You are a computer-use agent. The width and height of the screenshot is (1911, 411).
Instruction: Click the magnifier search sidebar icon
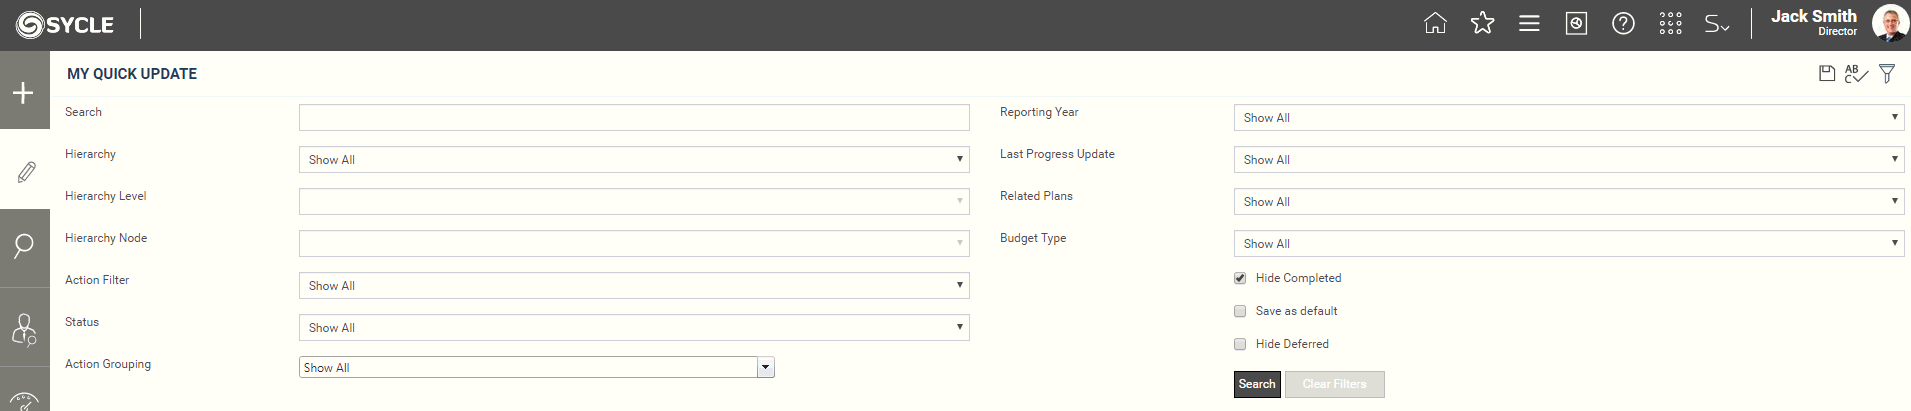pyautogui.click(x=24, y=246)
